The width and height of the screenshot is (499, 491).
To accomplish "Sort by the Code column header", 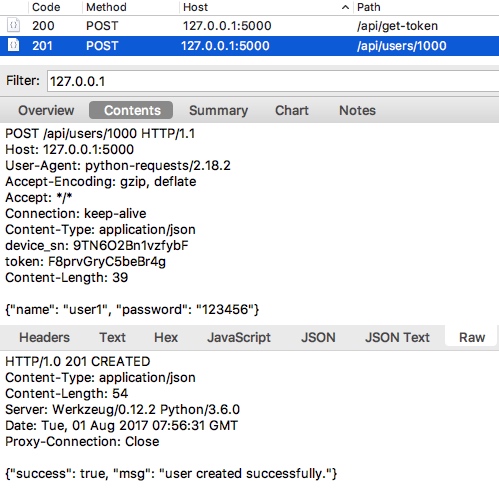I will 46,7.
